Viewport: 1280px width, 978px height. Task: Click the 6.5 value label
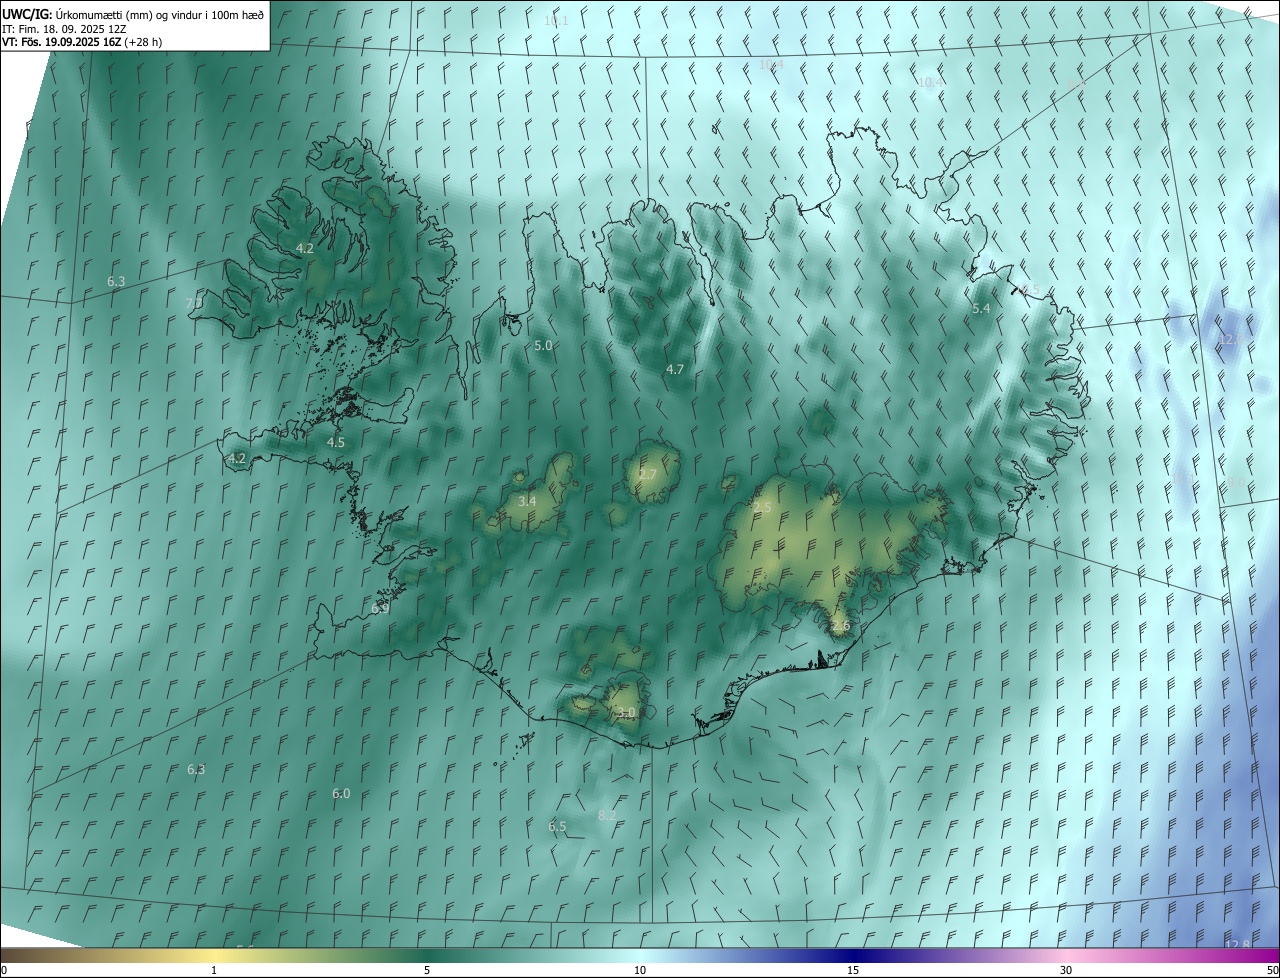tap(557, 826)
